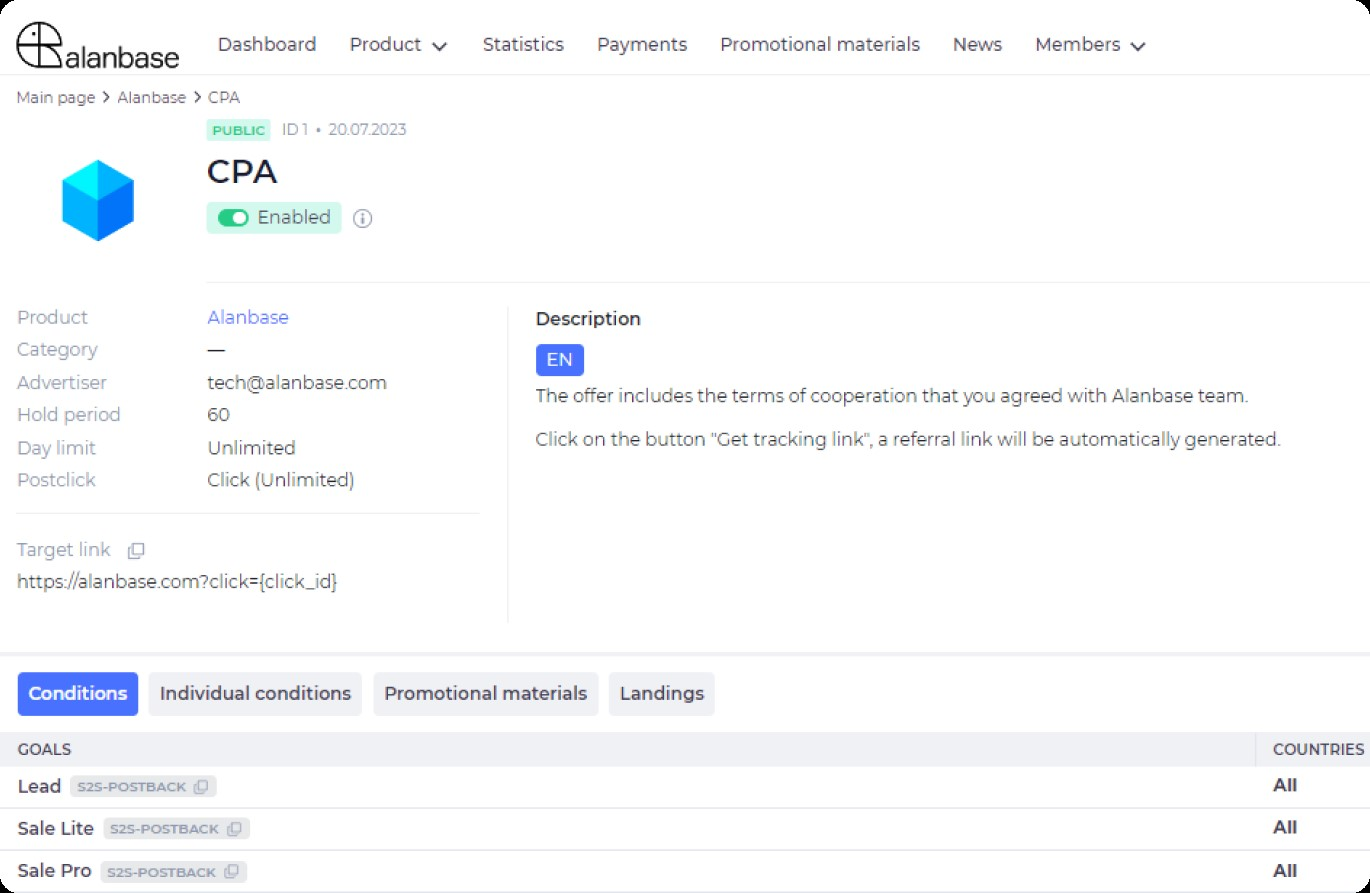The width and height of the screenshot is (1370, 893).
Task: Click the CPA offer title
Action: click(242, 172)
